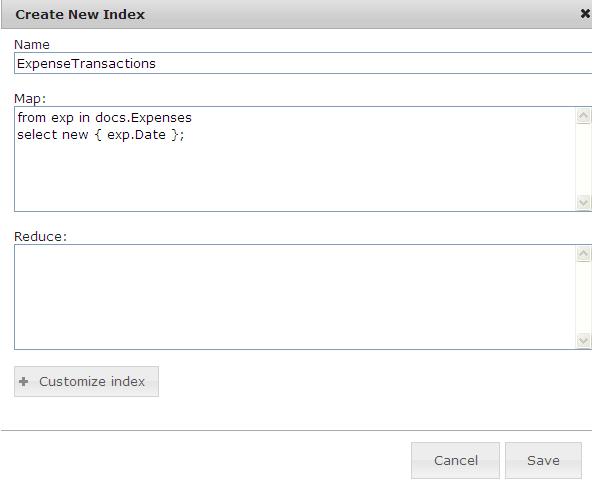
Task: Save the new index
Action: 543,460
